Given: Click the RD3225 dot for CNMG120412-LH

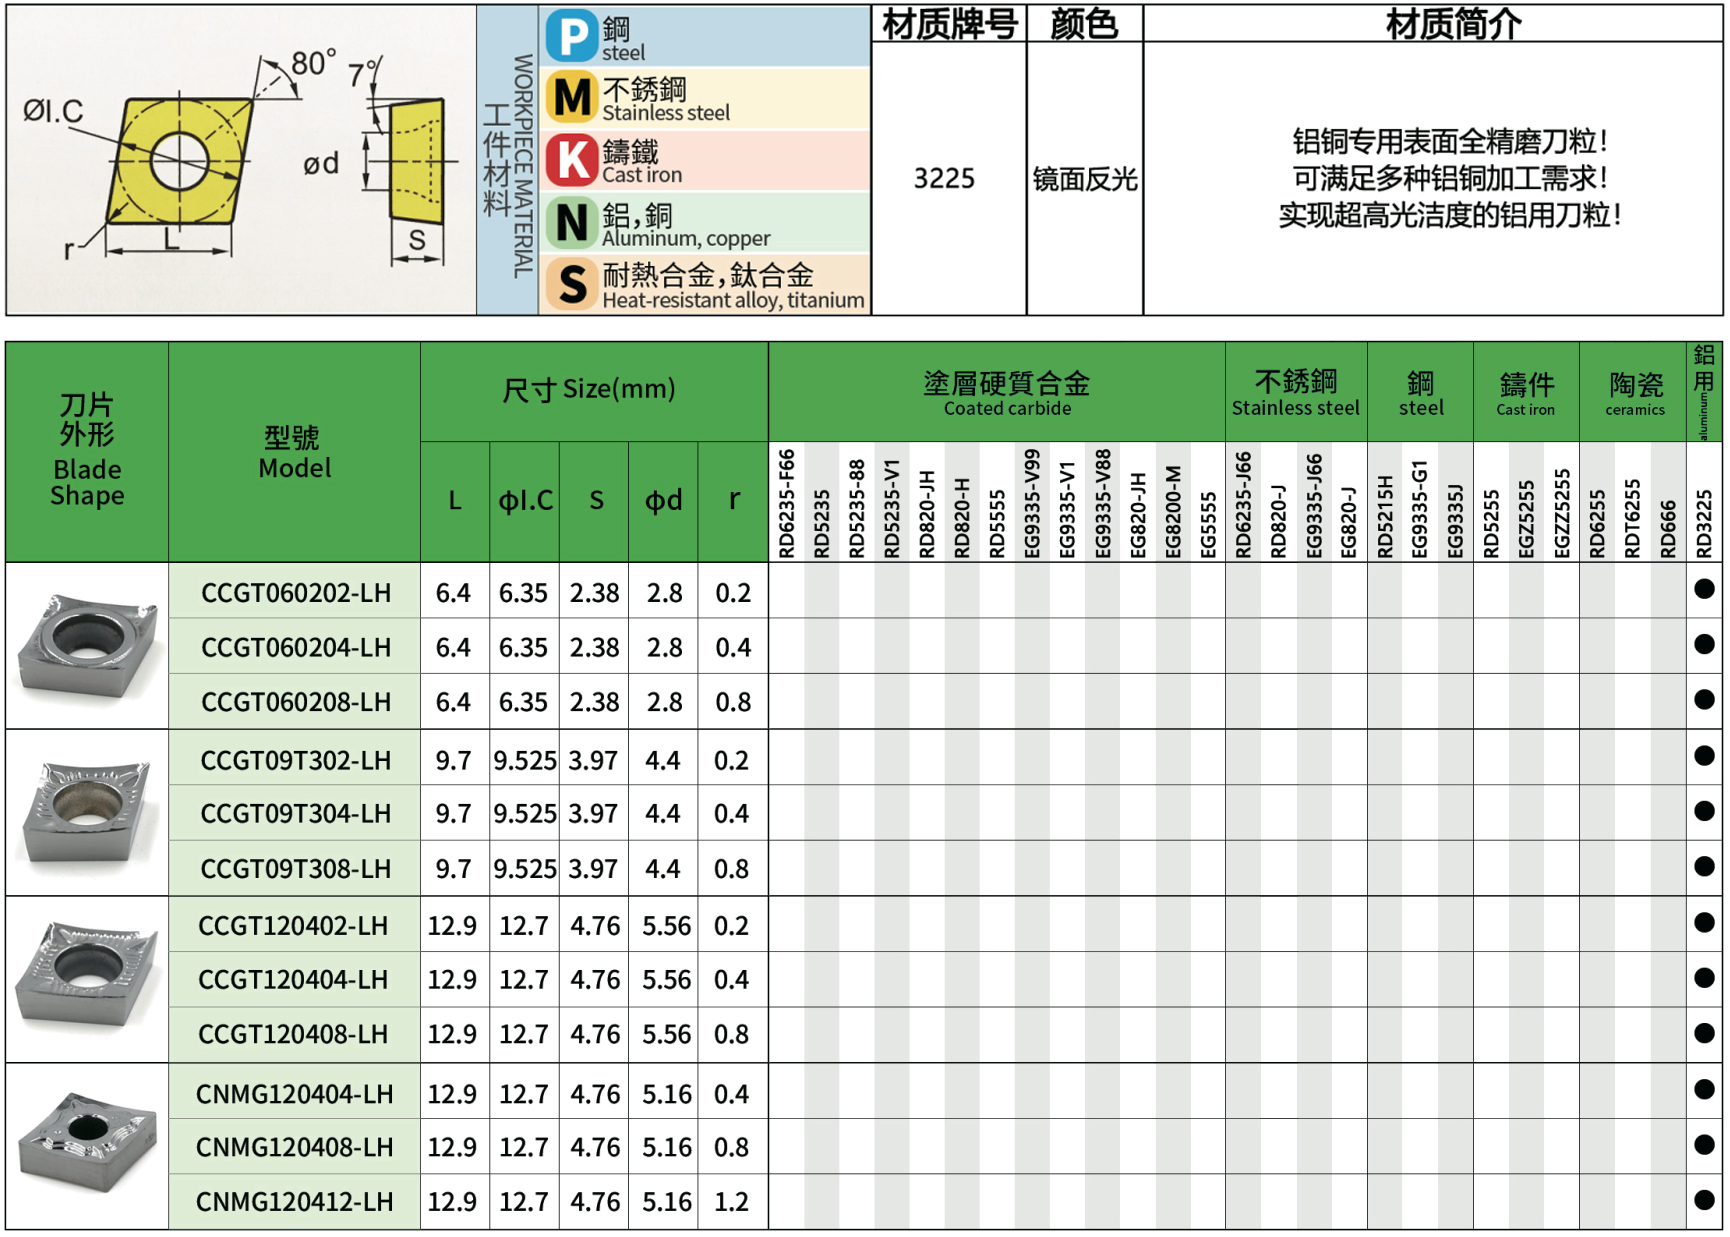Looking at the screenshot, I should click(1704, 1200).
